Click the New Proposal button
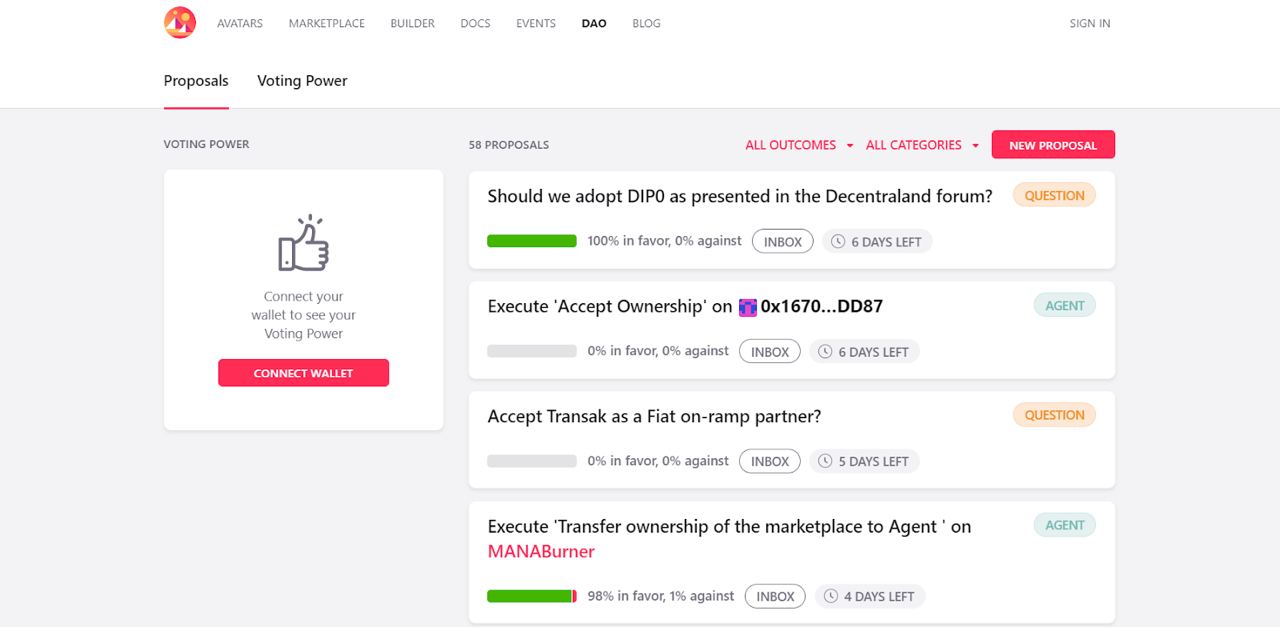The height and width of the screenshot is (627, 1280). 1053,145
